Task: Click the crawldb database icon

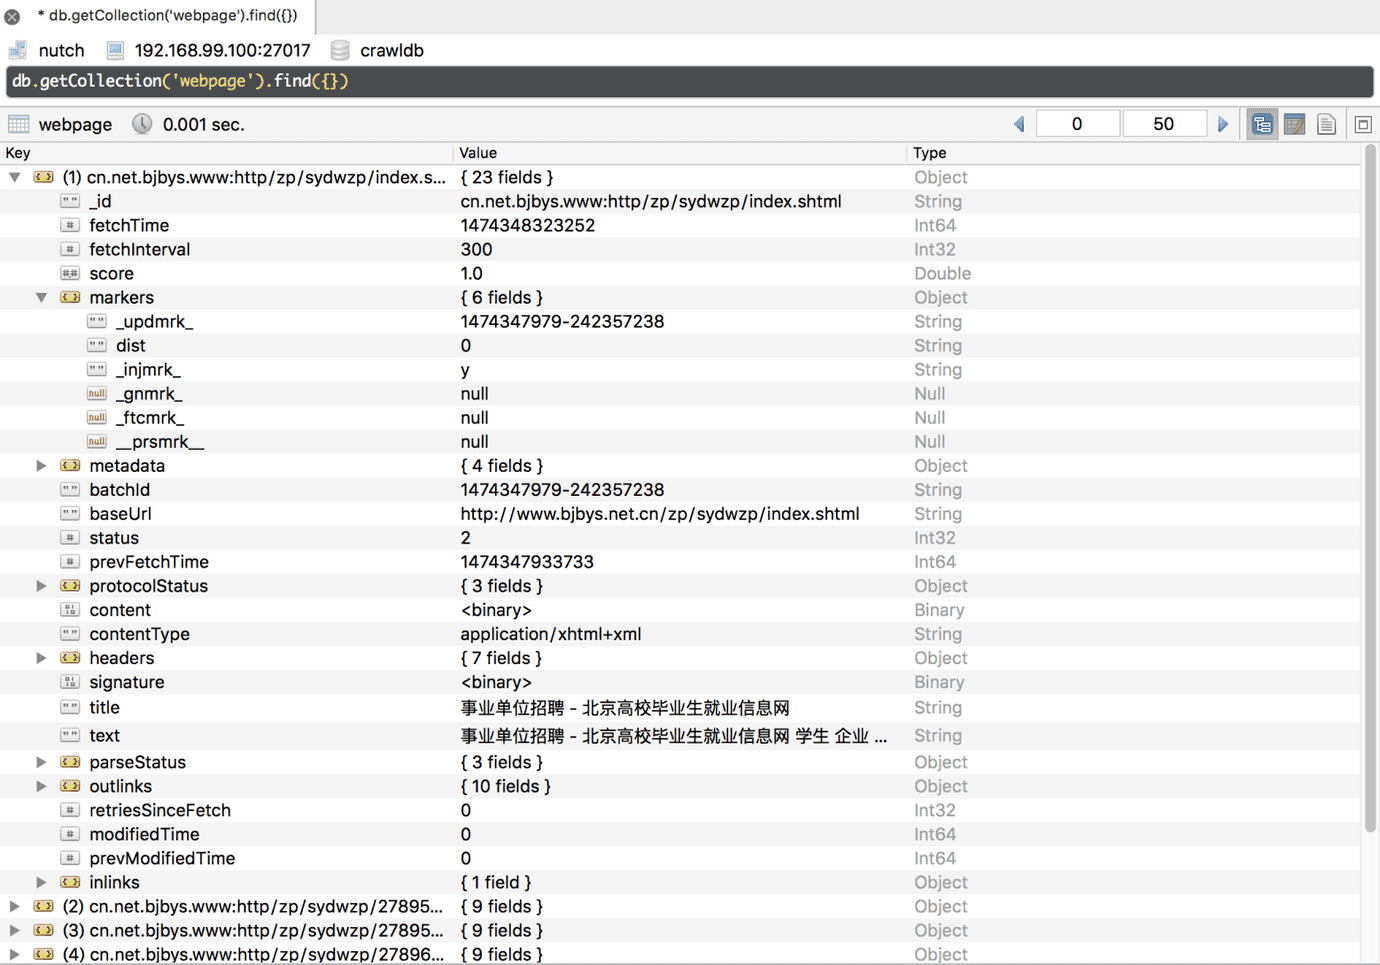Action: [x=340, y=50]
